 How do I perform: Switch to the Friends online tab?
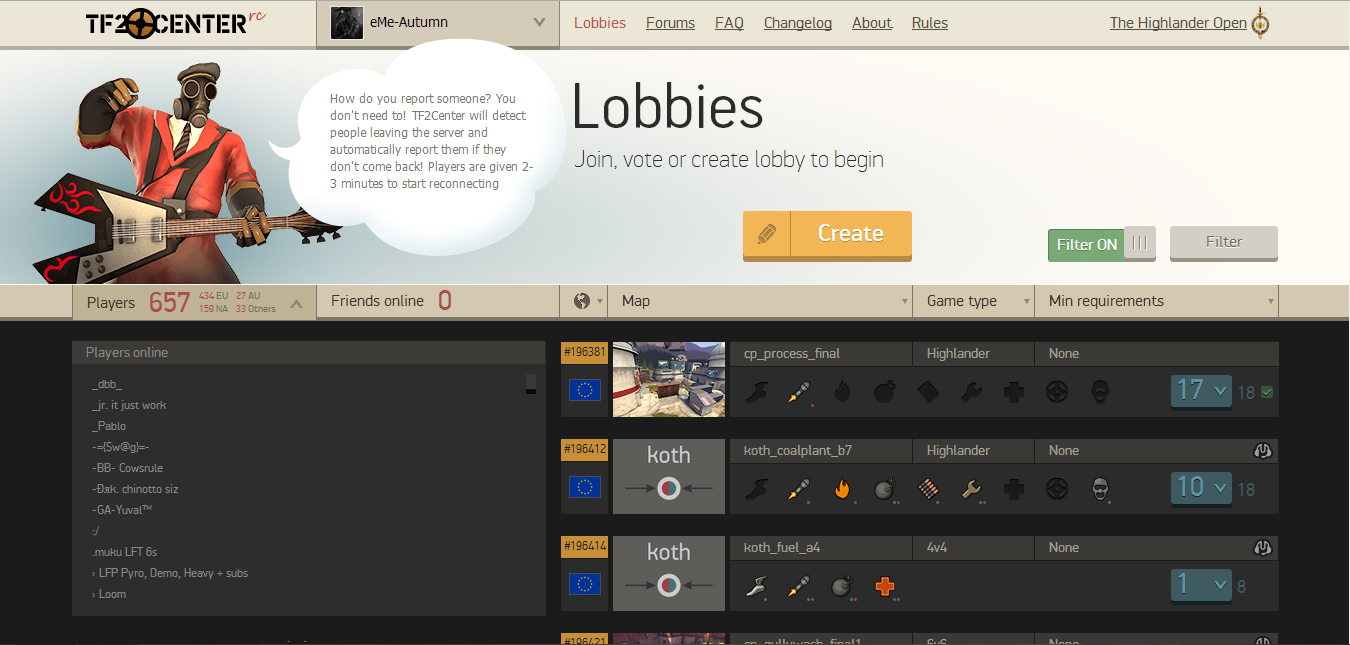438,301
